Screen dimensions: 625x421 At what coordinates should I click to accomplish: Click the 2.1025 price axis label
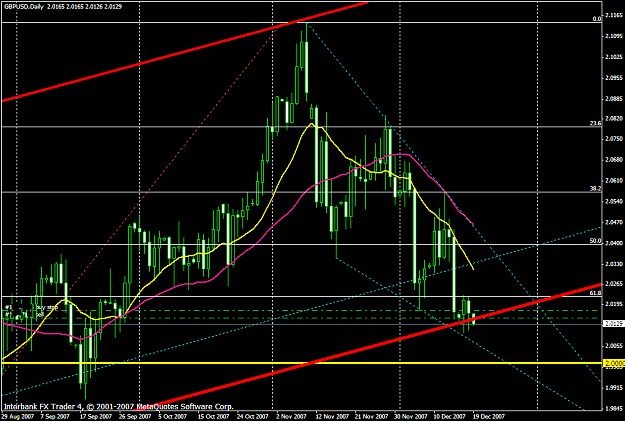(x=614, y=57)
